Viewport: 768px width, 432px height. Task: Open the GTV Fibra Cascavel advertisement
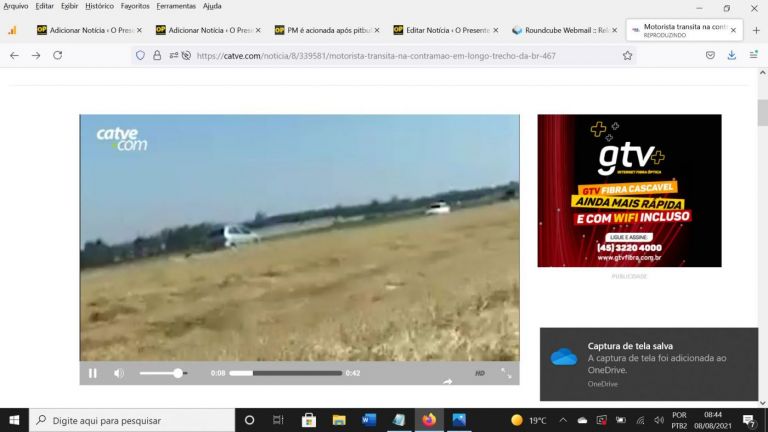tap(629, 191)
